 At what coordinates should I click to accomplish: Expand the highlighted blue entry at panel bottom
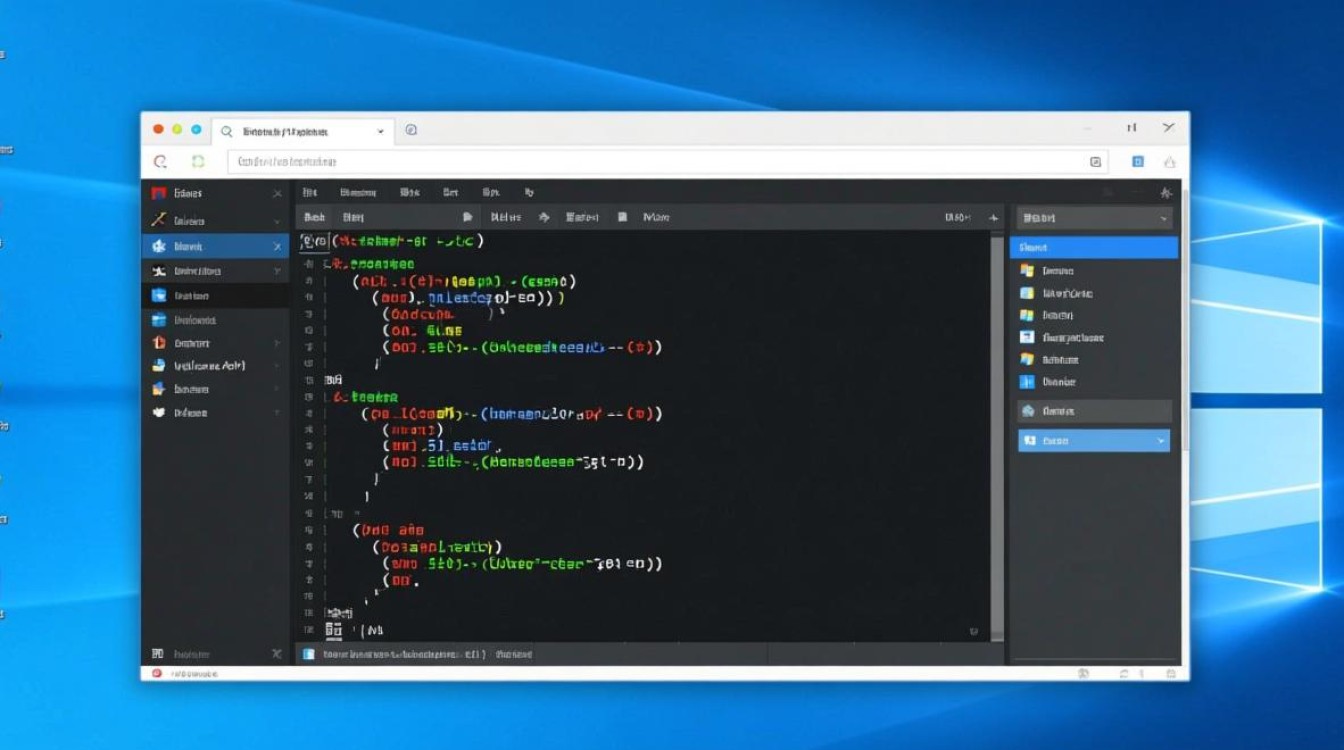point(1159,440)
